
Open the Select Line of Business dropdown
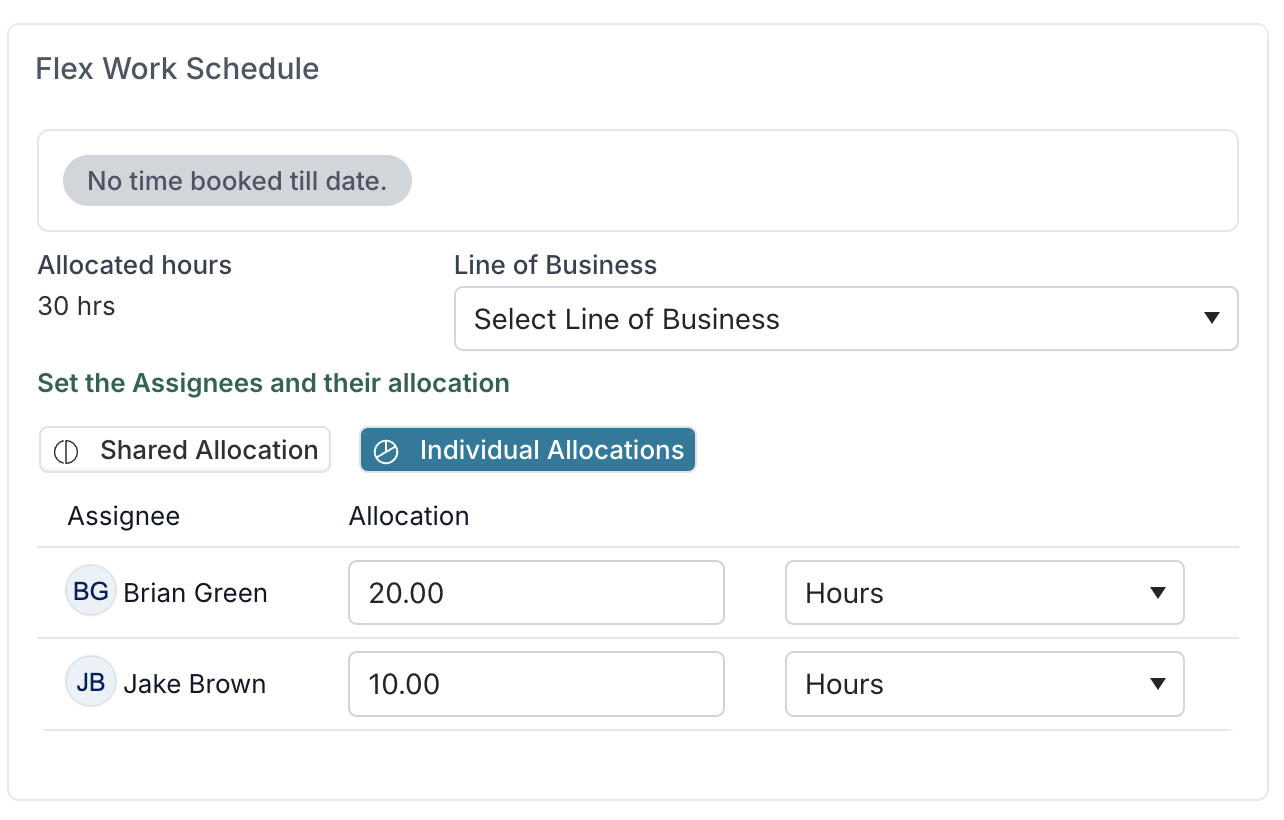coord(846,319)
